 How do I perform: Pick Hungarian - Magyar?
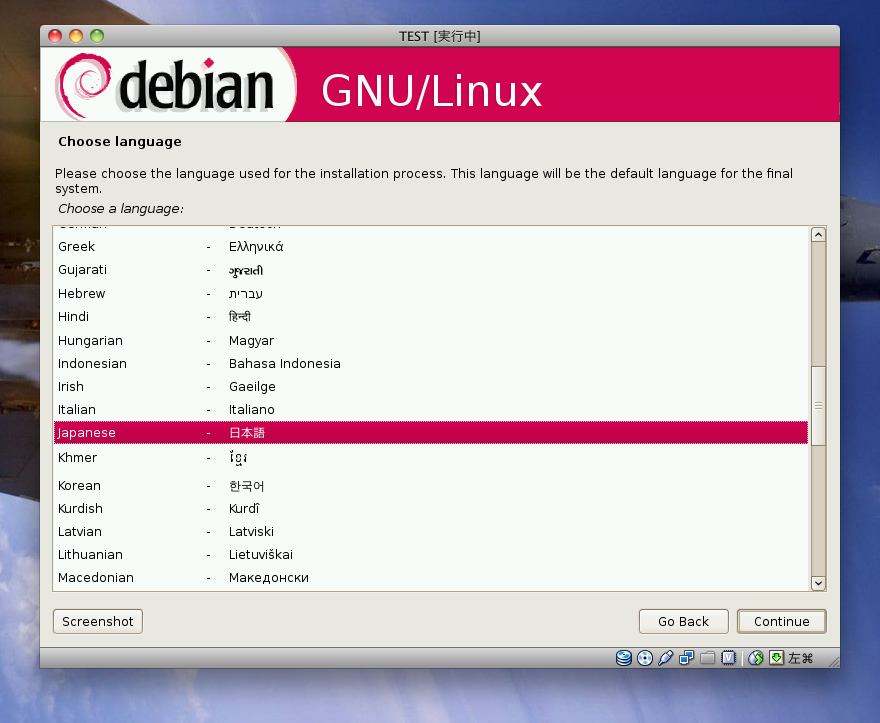pyautogui.click(x=431, y=341)
